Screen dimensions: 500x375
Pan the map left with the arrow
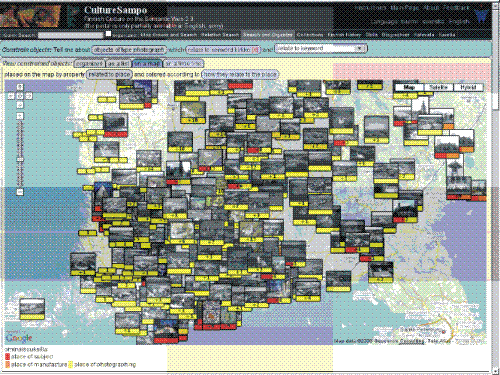click(x=11, y=96)
